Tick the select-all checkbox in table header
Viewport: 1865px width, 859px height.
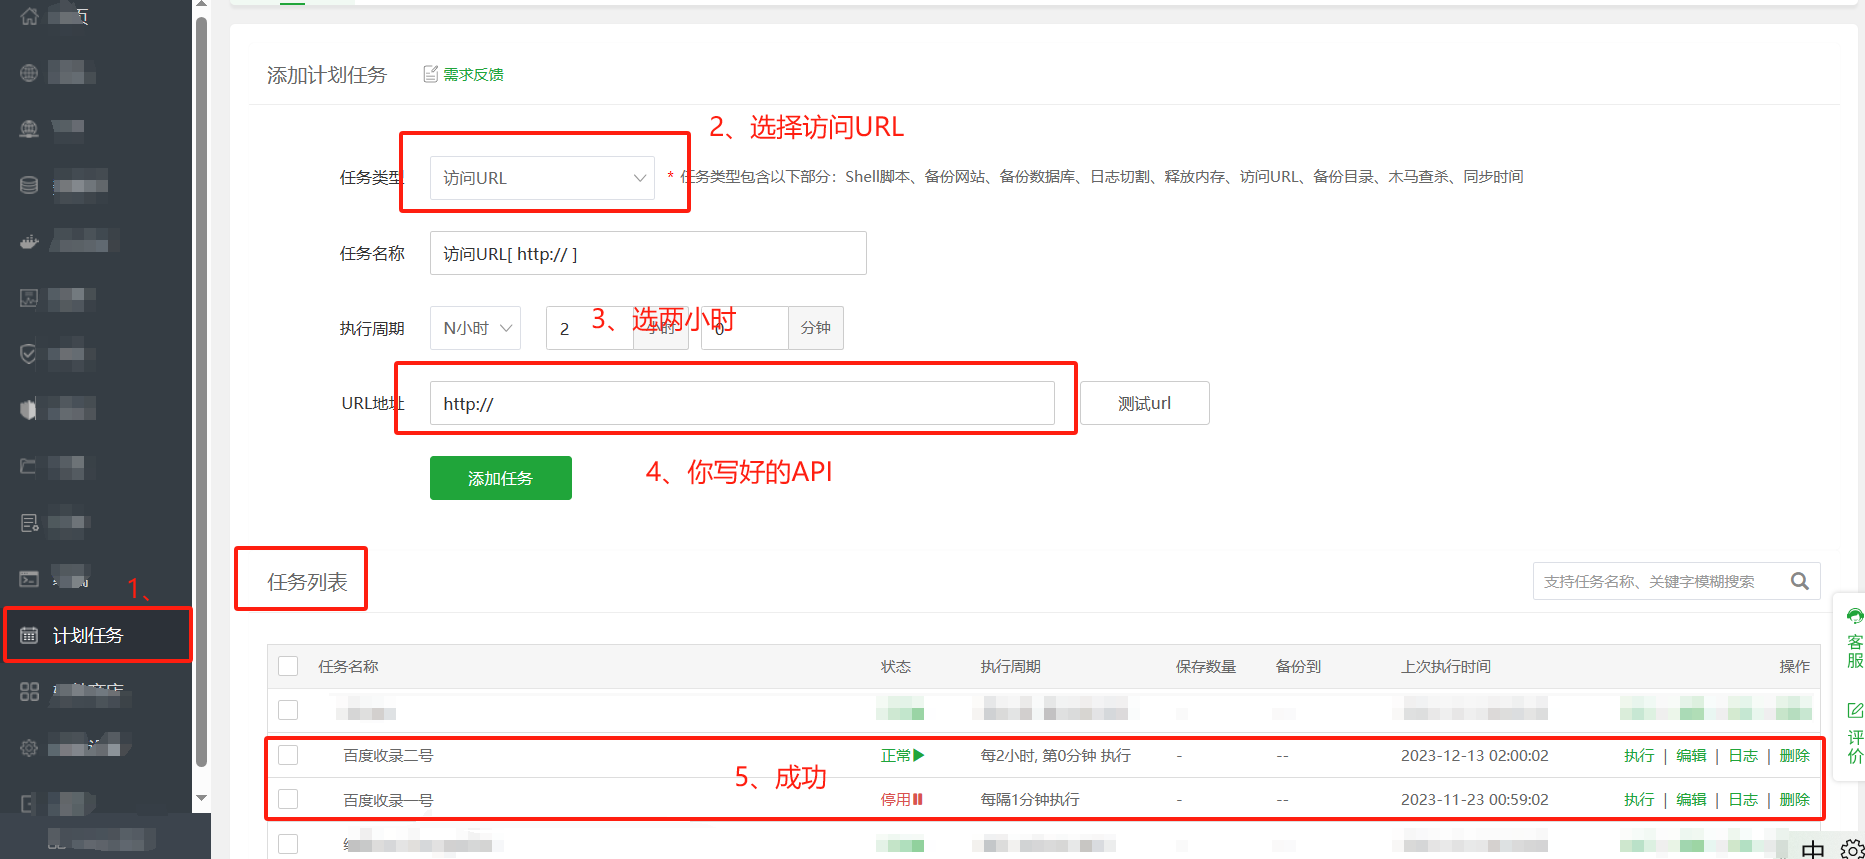(x=288, y=666)
